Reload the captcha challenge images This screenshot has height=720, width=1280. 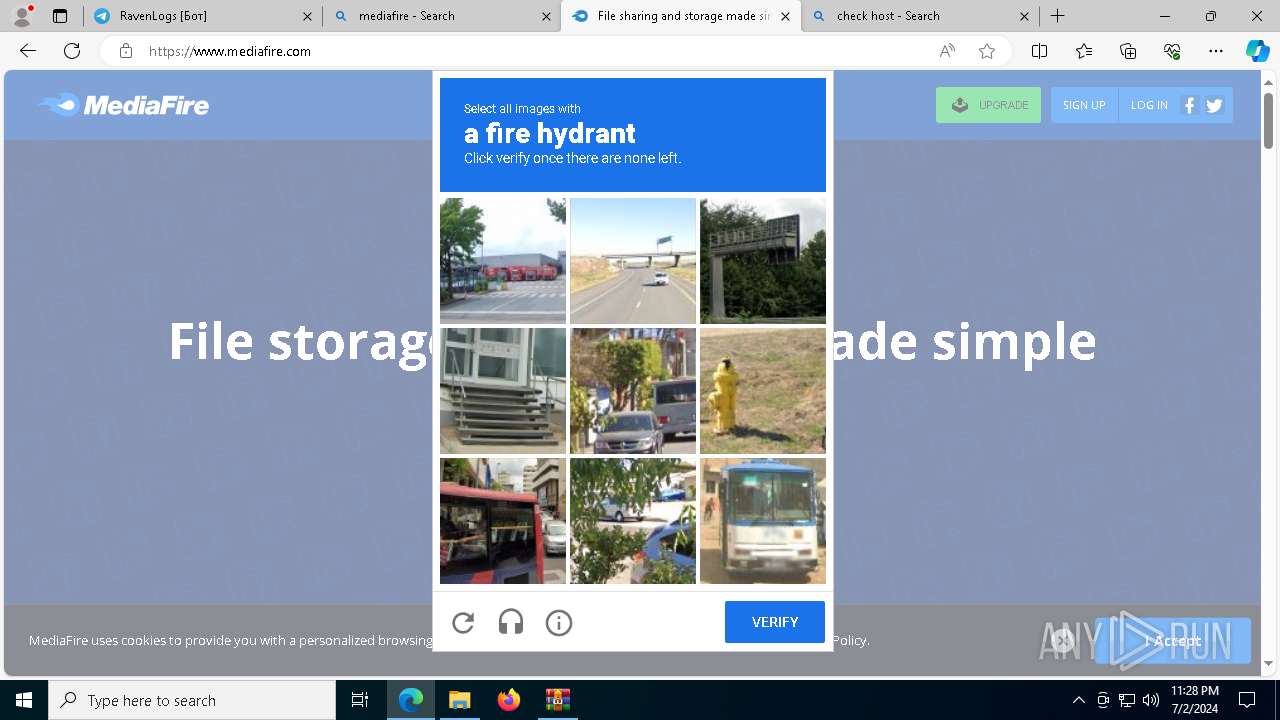(463, 622)
